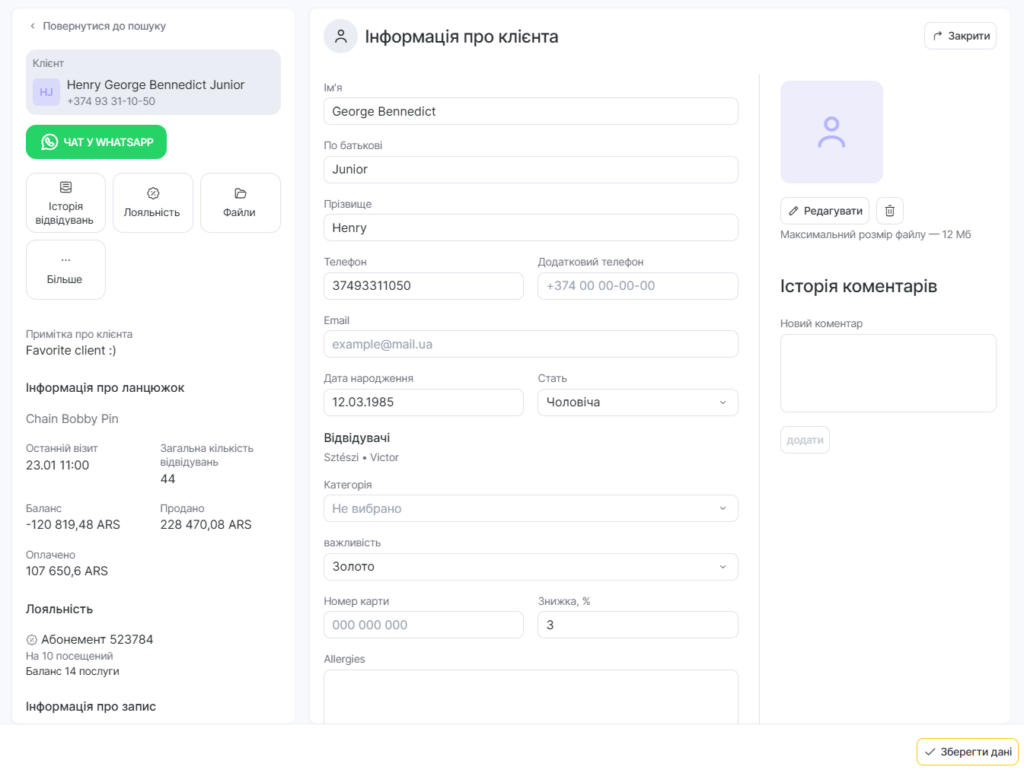Expand the важливість dropdown showing Золото

(530, 567)
